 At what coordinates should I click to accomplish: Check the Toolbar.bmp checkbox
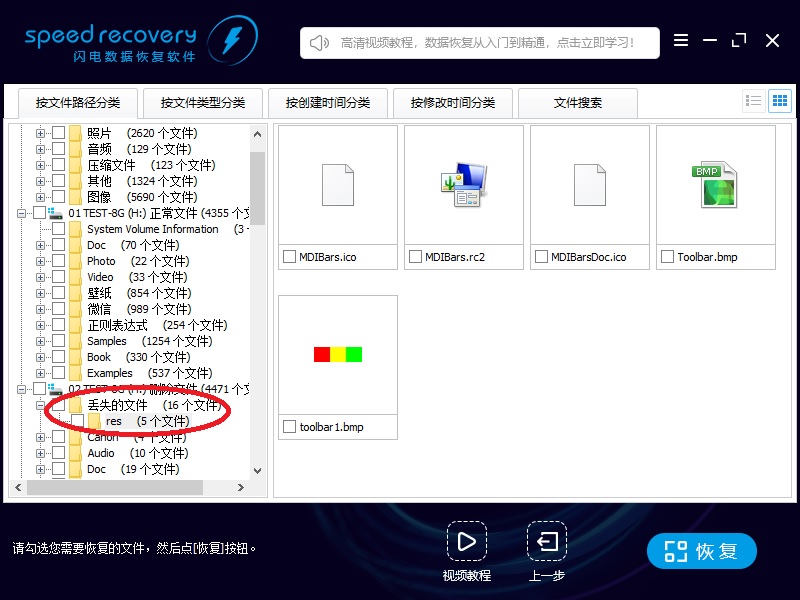[667, 257]
